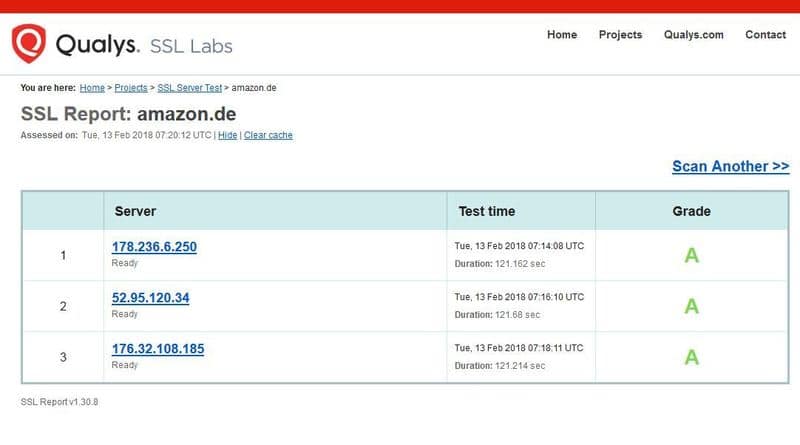
Task: Click grade A for server 178.236.6.250
Action: [691, 255]
